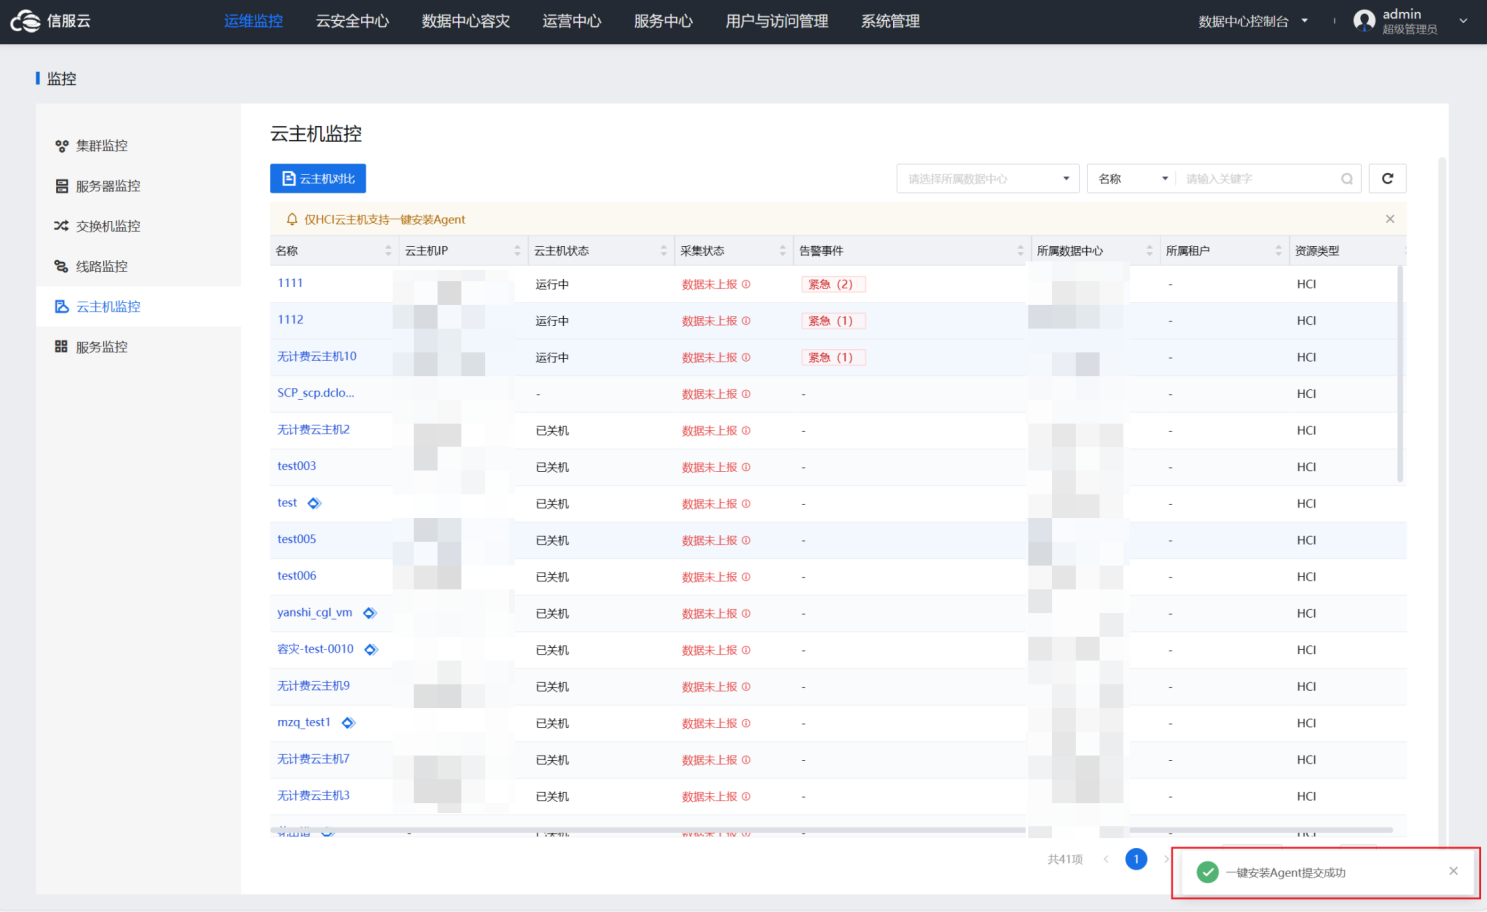Open the 无计费云主机9 link
Screen dimensions: 1487x912
point(314,686)
